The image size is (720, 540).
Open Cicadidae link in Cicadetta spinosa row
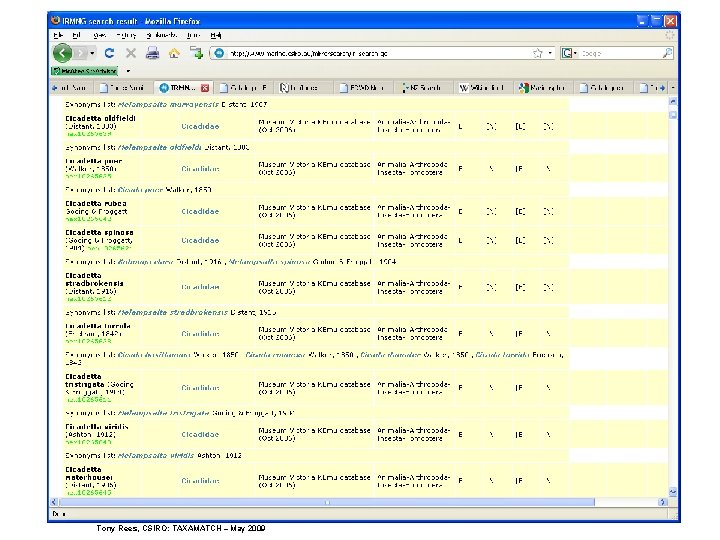200,241
